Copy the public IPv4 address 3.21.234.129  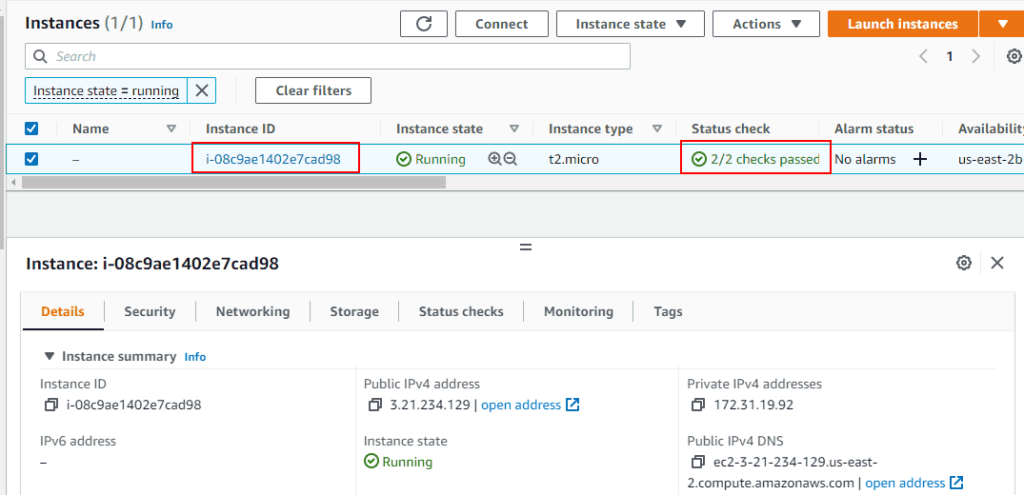(x=375, y=405)
